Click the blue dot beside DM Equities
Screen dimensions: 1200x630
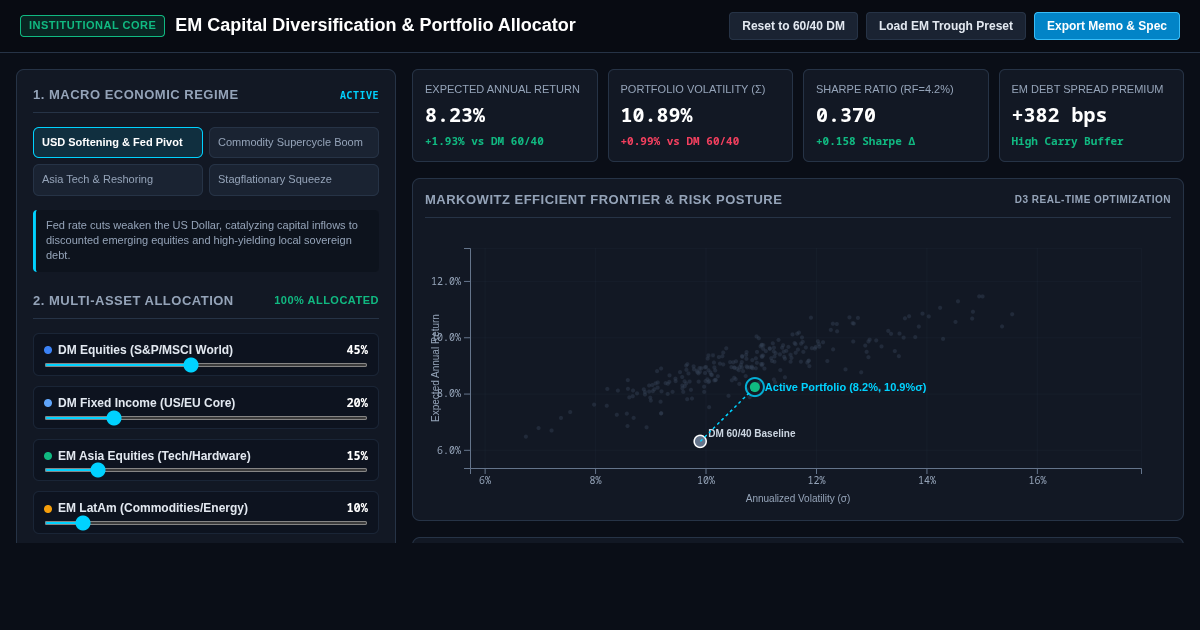click(48, 350)
